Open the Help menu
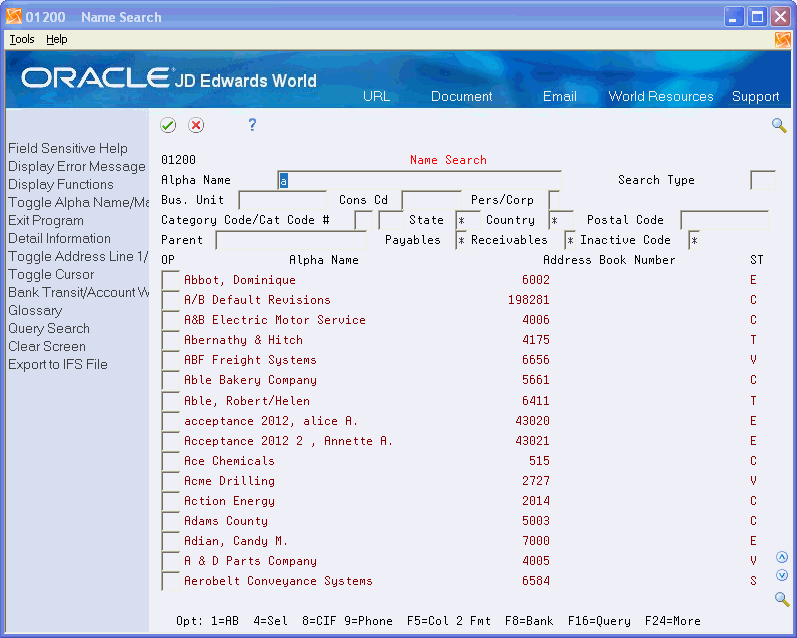The image size is (797, 638). 56,39
